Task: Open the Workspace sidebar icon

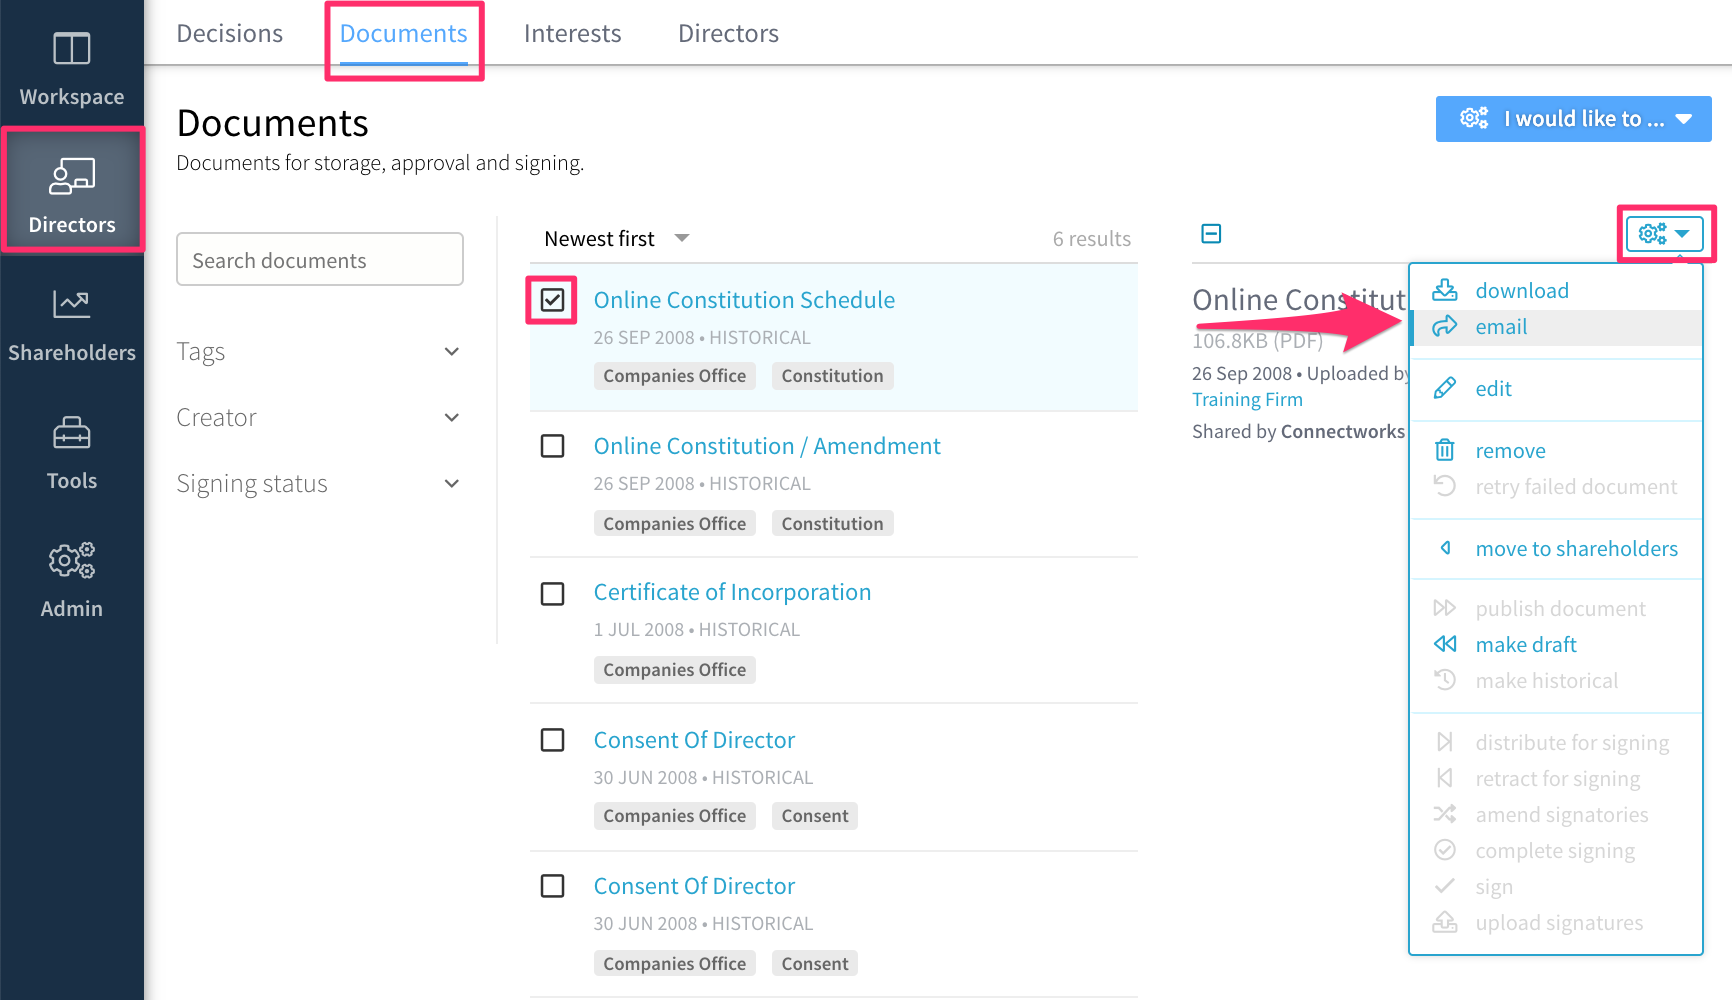Action: click(71, 48)
